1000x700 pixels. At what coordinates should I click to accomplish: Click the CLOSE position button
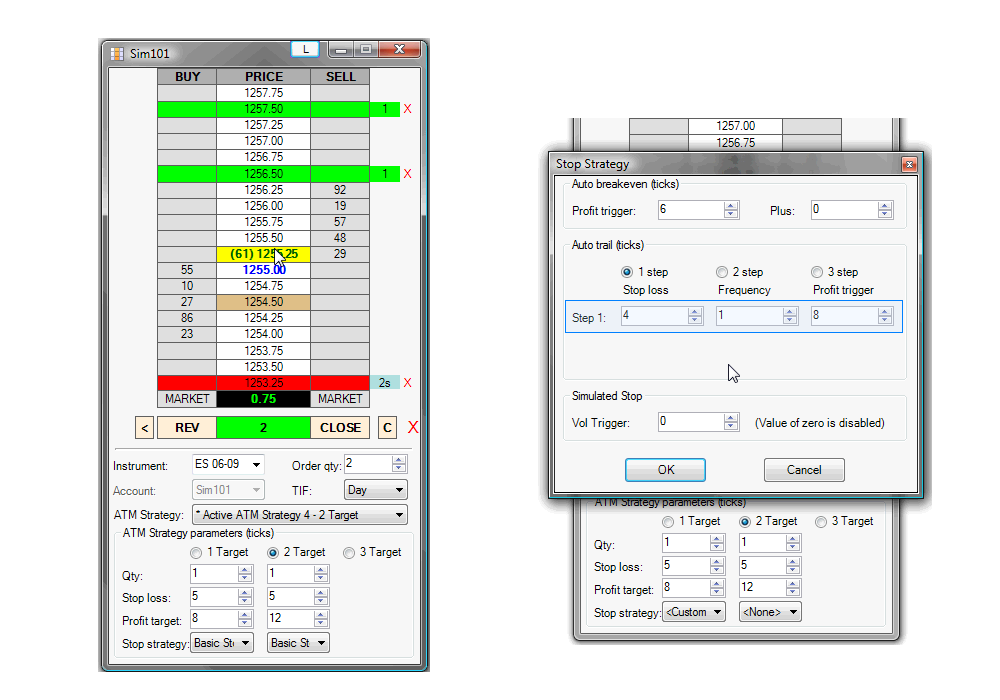tap(340, 428)
